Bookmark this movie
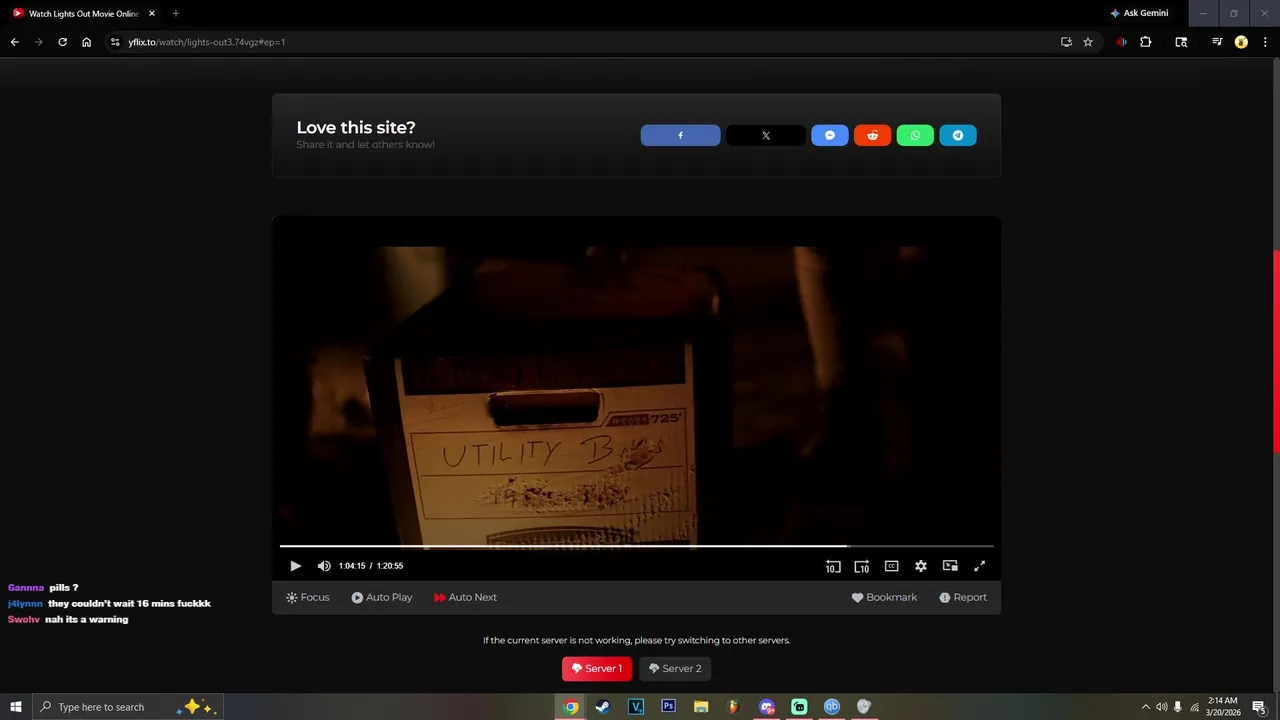Screen dimensions: 1280x720 click(x=884, y=597)
